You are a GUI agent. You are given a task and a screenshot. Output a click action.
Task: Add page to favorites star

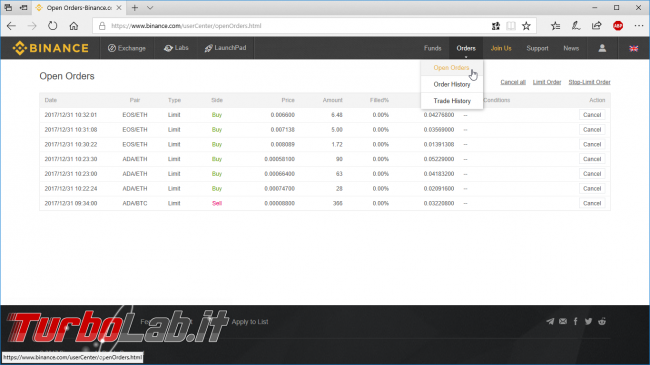[526, 26]
